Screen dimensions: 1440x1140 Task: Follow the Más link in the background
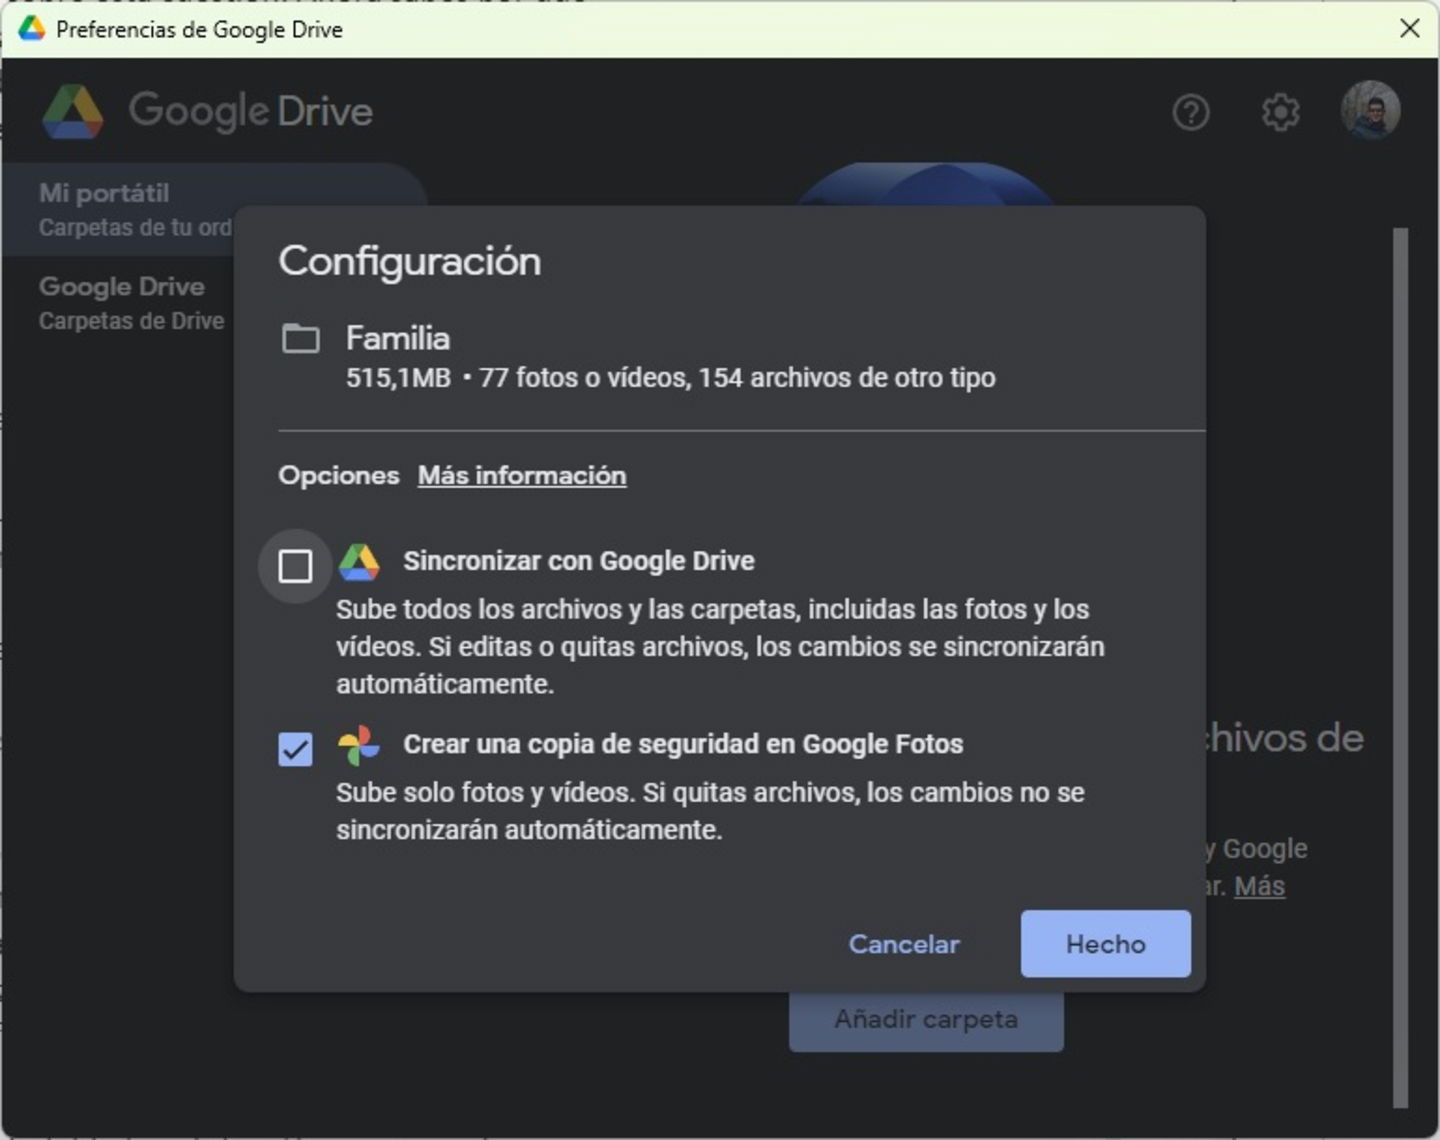pos(1259,887)
